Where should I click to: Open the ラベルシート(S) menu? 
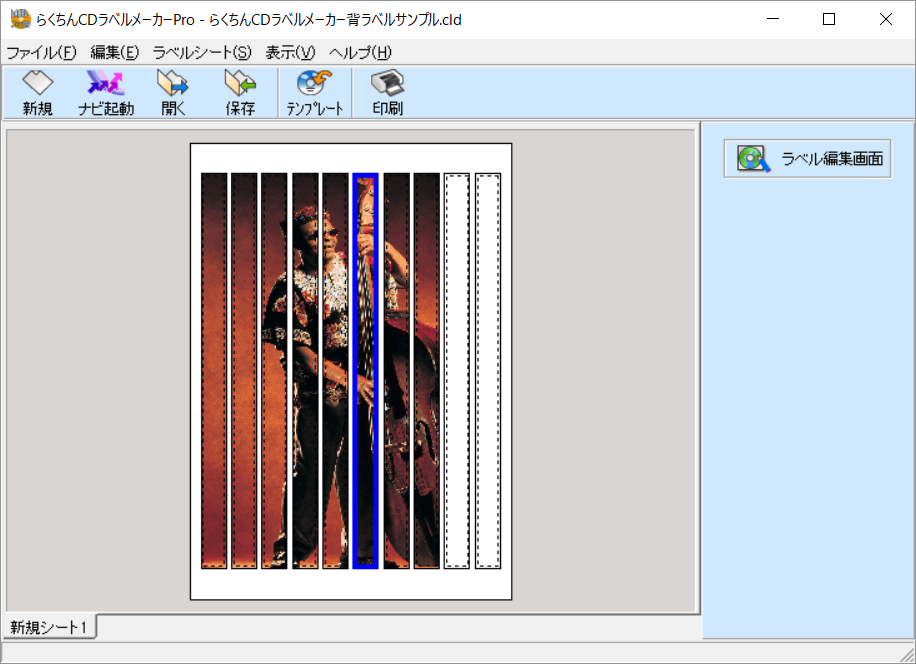202,53
